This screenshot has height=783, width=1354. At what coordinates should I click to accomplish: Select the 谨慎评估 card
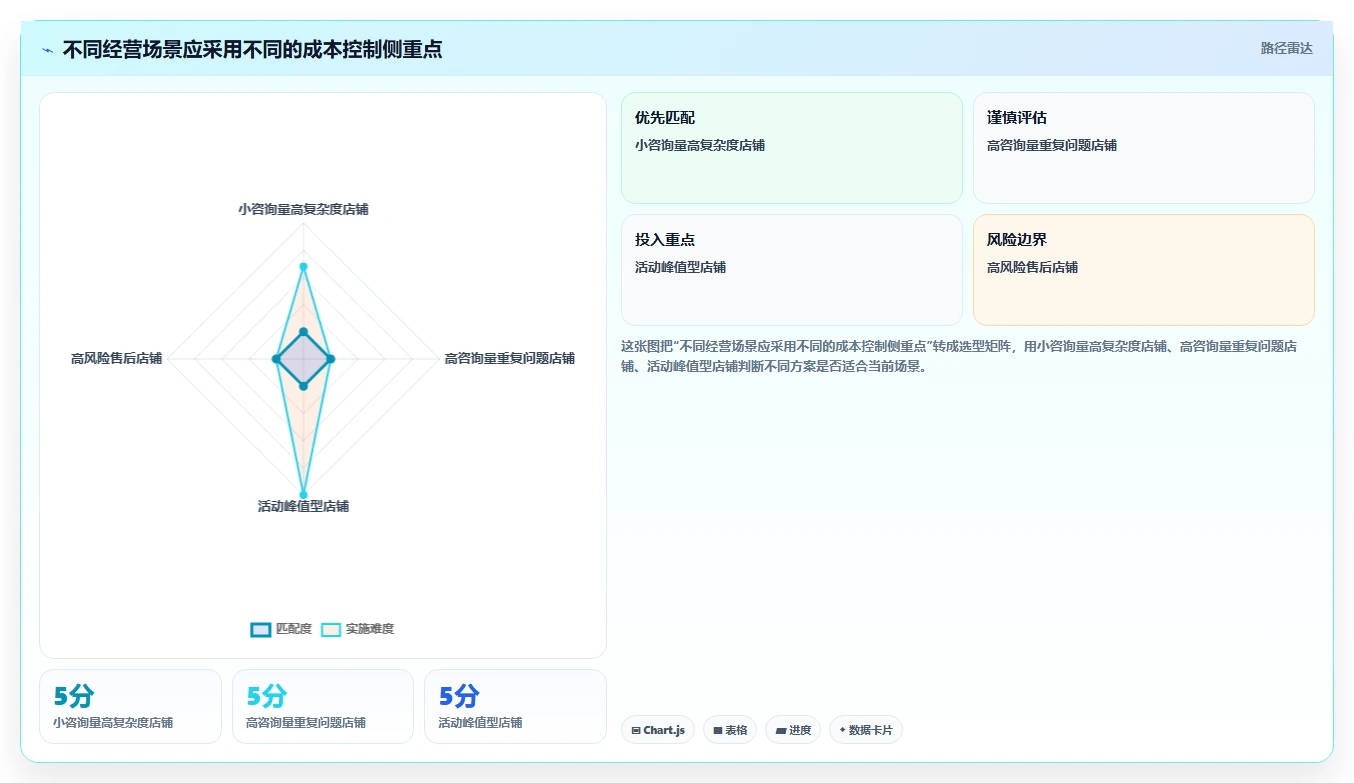(x=1143, y=148)
